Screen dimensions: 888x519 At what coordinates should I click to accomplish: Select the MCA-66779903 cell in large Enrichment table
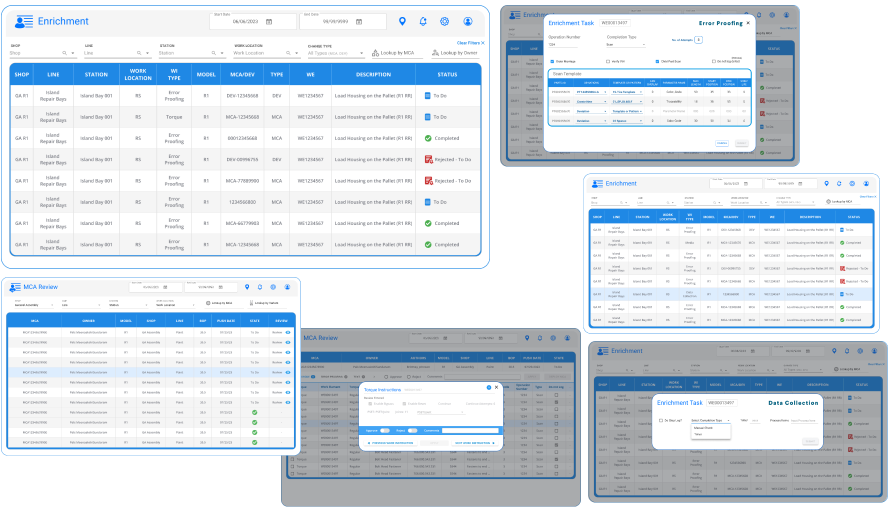tap(242, 223)
